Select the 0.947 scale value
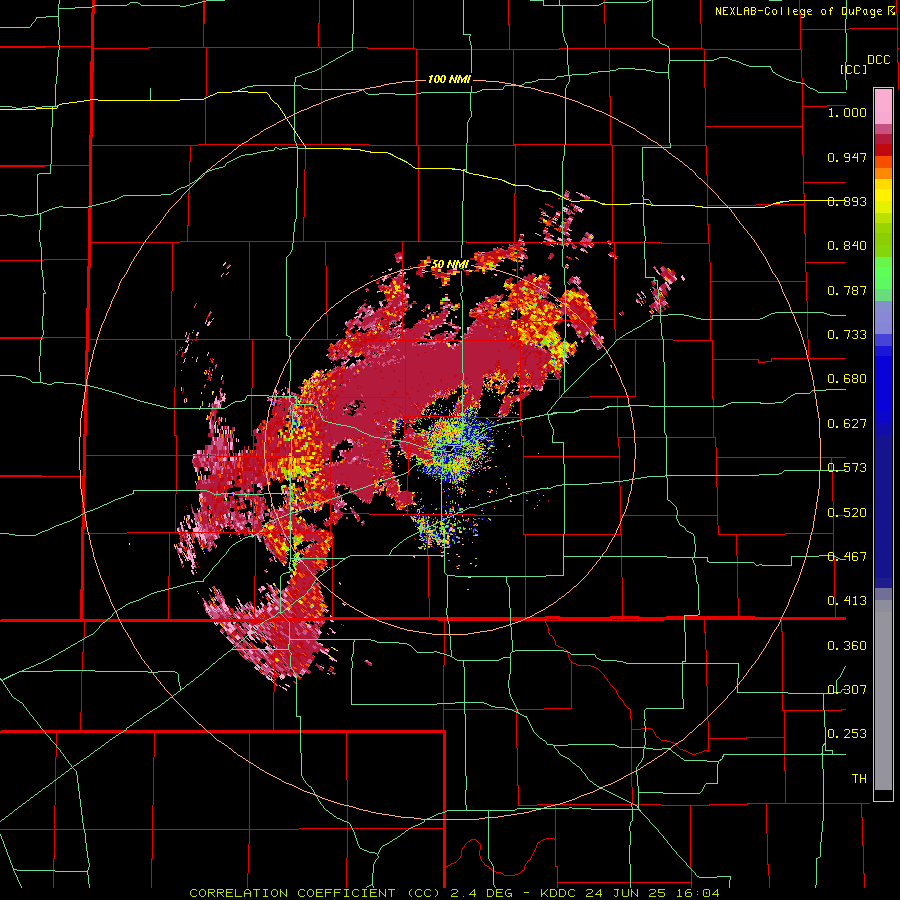The width and height of the screenshot is (900, 900). coord(847,157)
